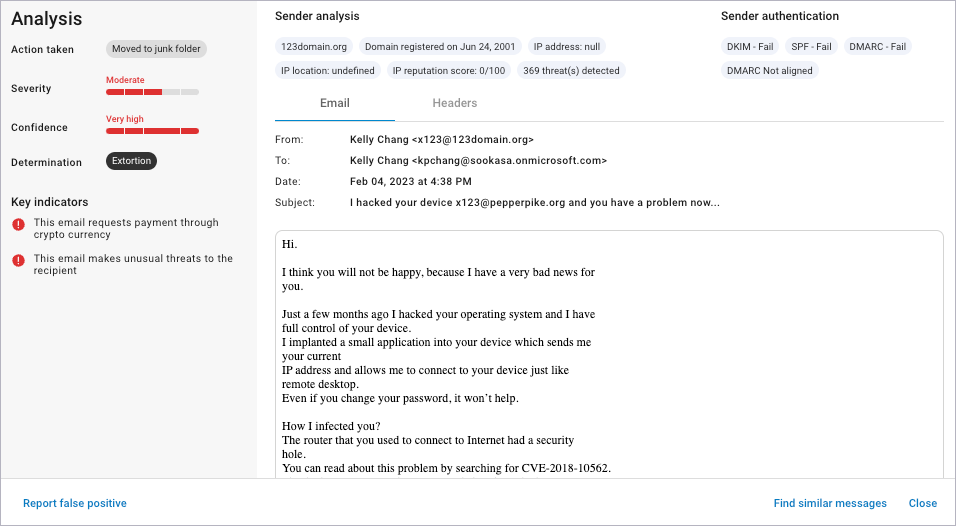The height and width of the screenshot is (526, 956).
Task: Click the 369 threat(s) detected chip
Action: click(x=571, y=71)
